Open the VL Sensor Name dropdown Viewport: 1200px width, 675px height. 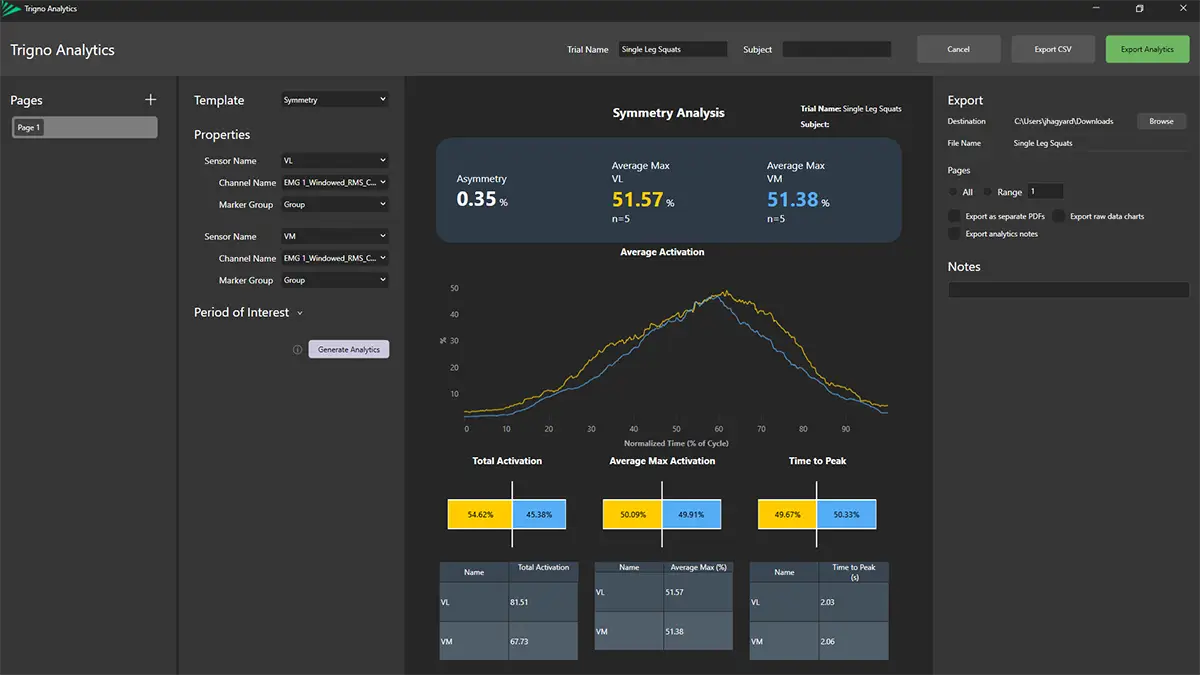coord(334,161)
